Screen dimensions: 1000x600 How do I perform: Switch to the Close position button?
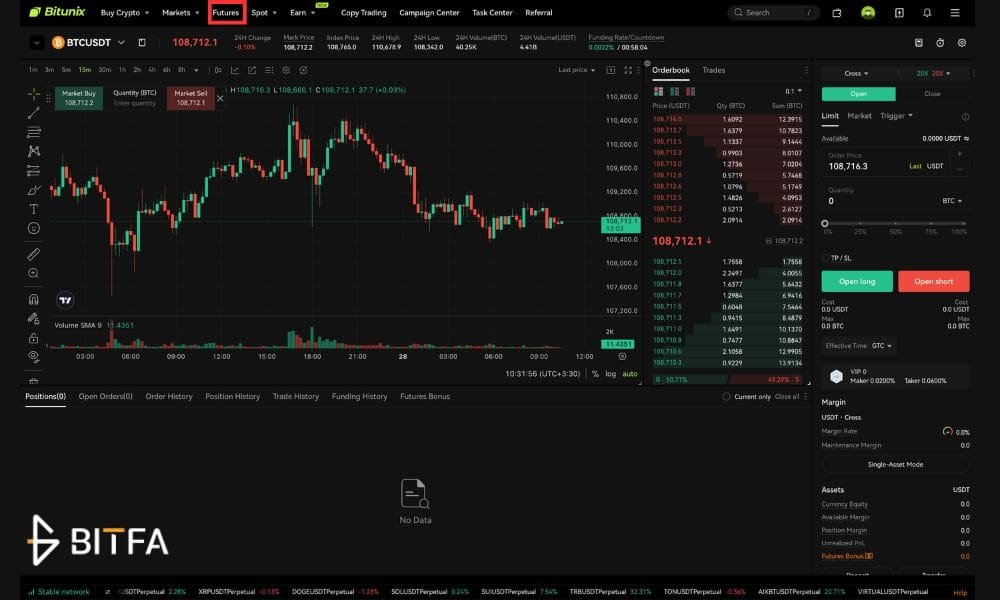pyautogui.click(x=932, y=94)
